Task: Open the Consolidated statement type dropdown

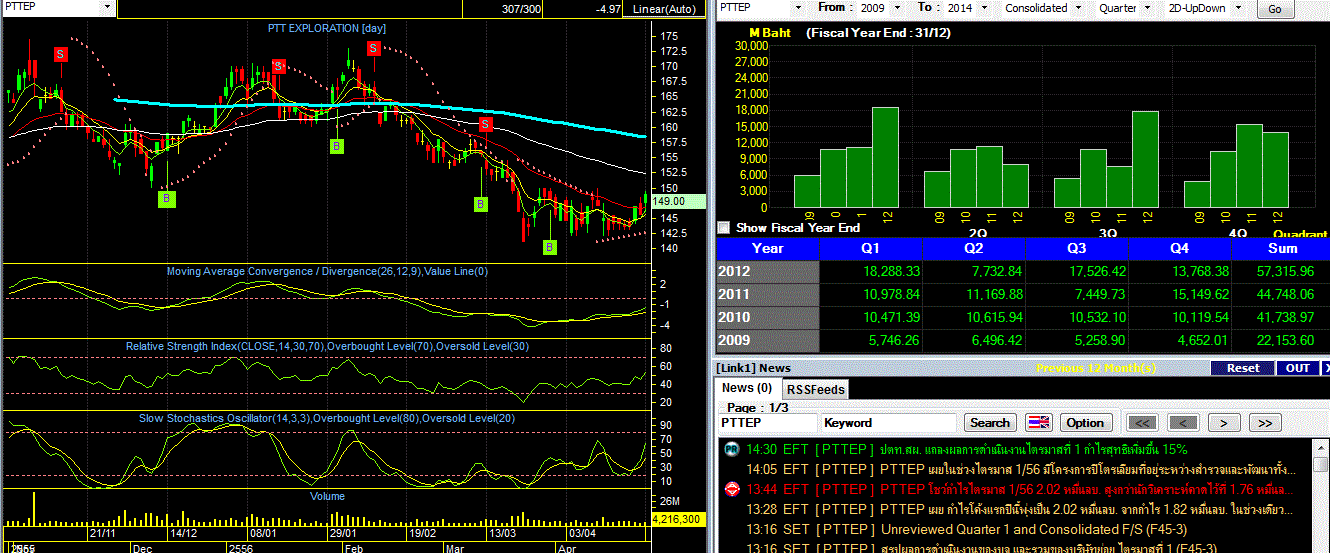Action: (x=1078, y=7)
